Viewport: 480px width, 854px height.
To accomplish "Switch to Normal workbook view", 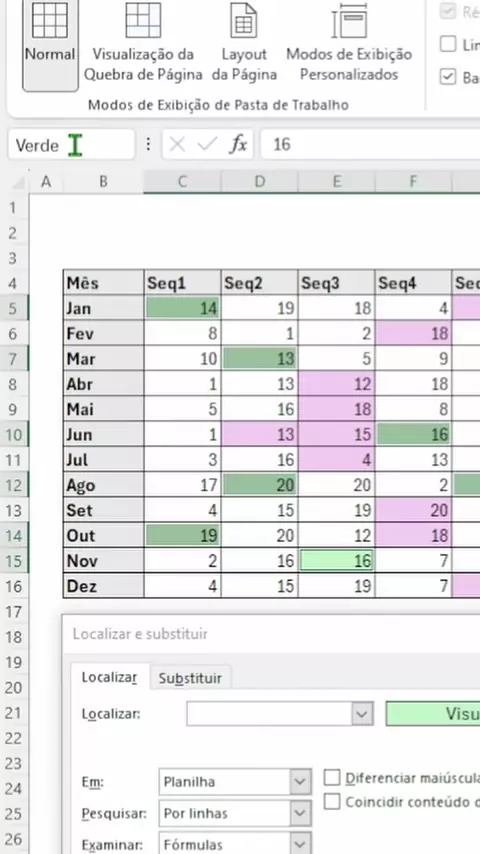I will pyautogui.click(x=50, y=45).
